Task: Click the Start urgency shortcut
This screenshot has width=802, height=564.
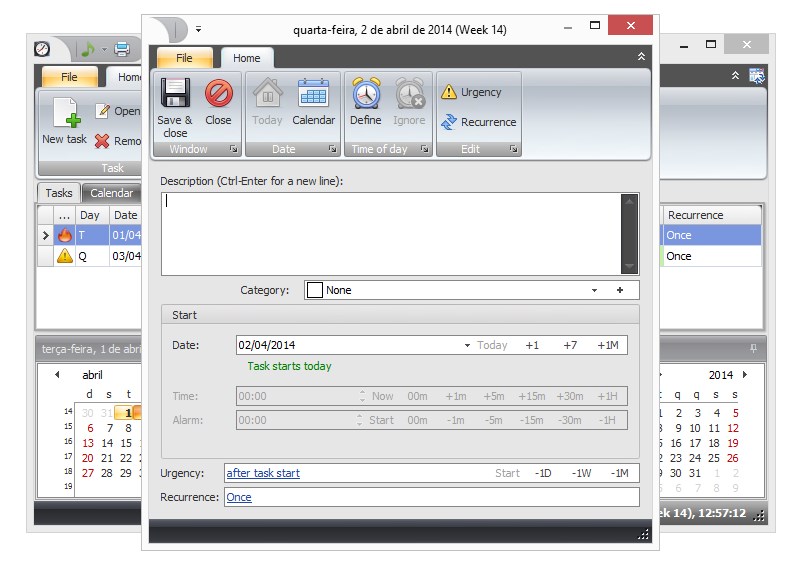Action: [x=507, y=473]
